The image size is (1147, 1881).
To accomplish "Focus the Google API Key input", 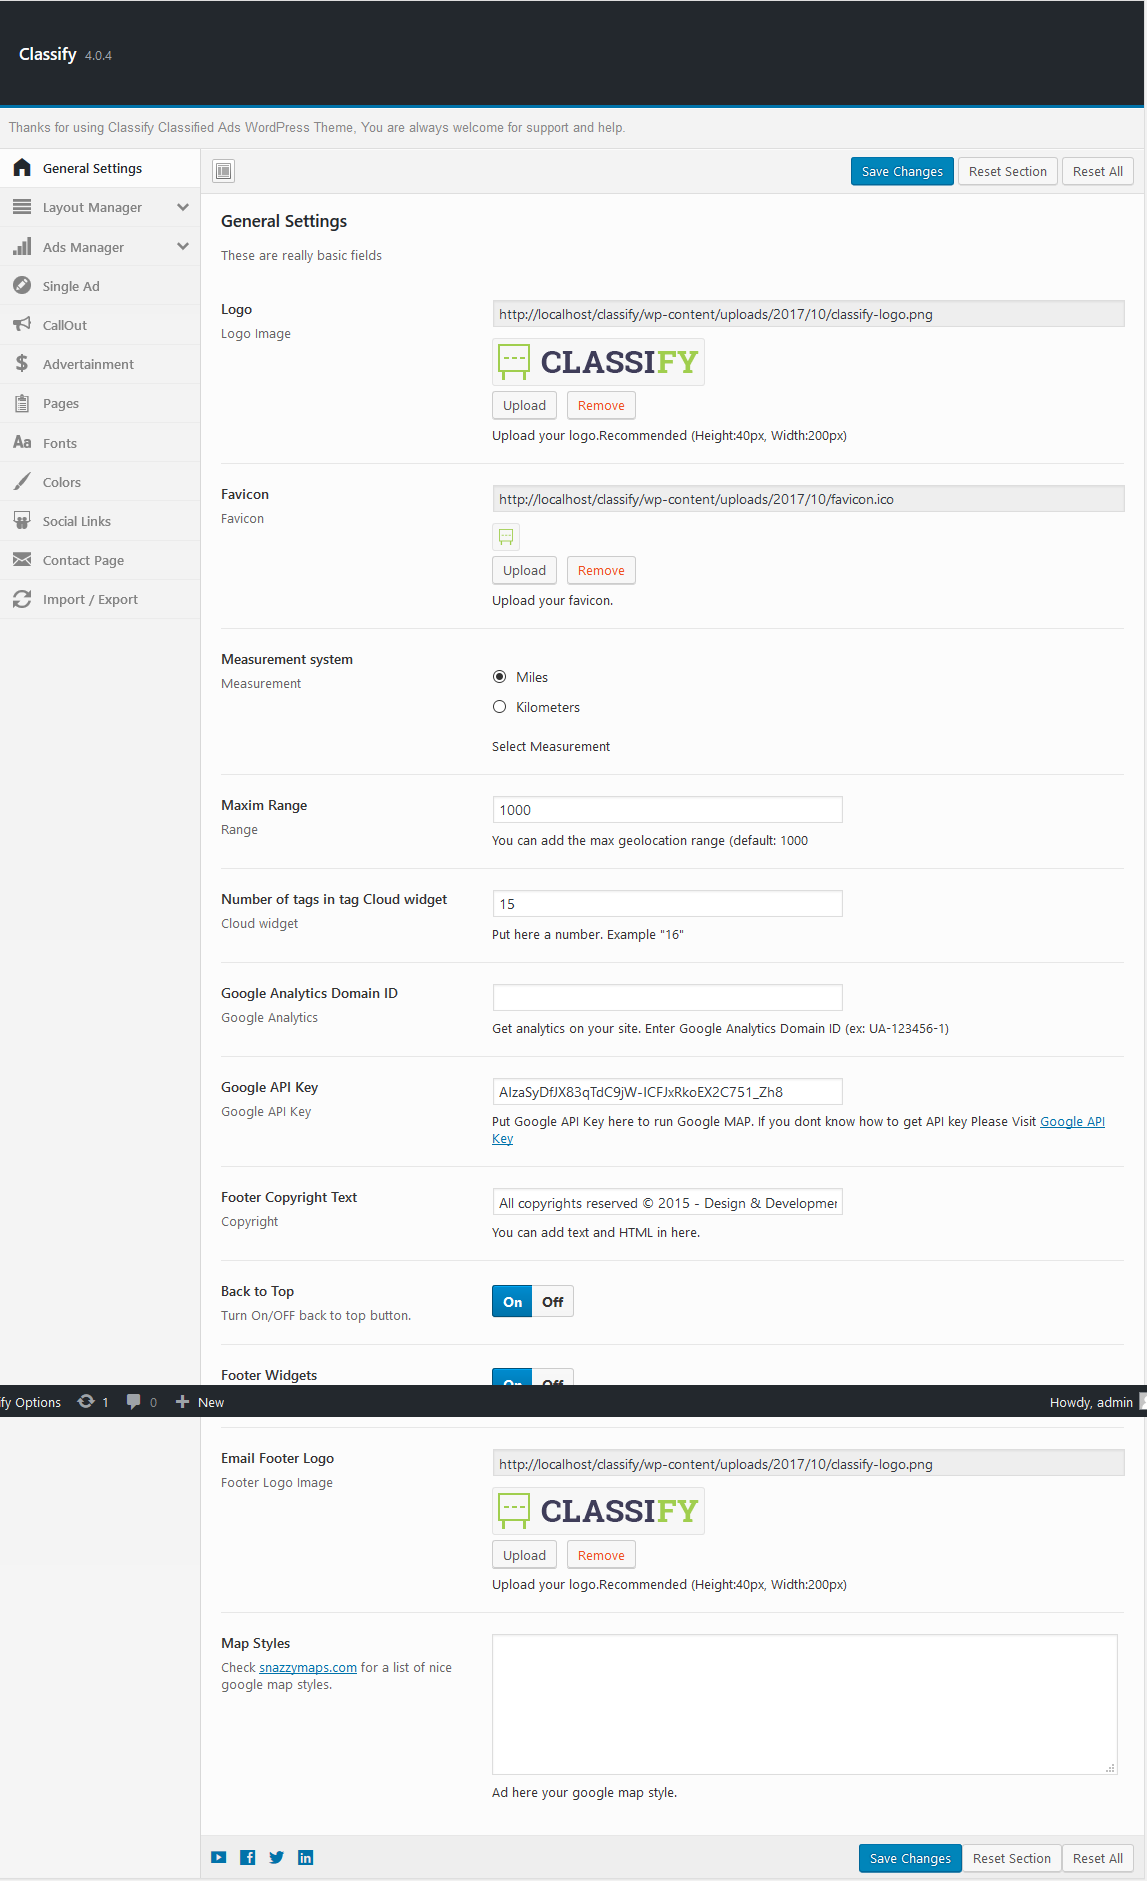I will click(668, 1092).
